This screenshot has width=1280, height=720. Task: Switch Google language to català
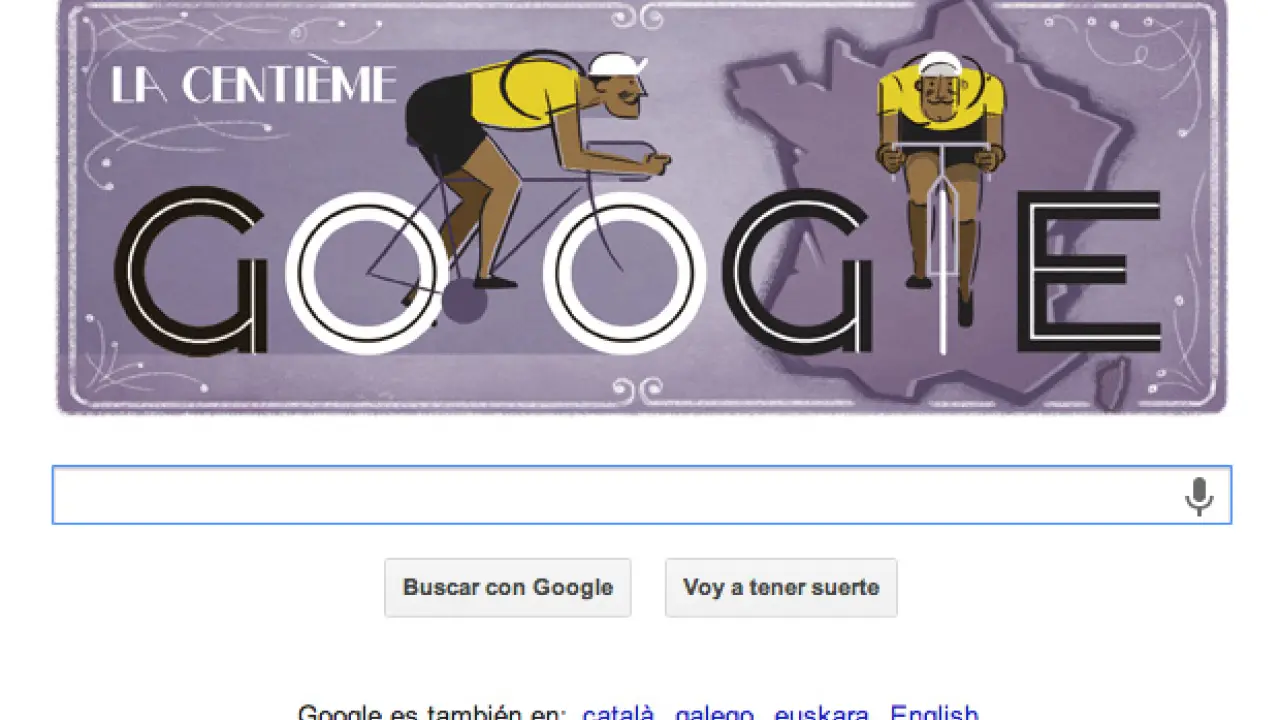point(619,712)
